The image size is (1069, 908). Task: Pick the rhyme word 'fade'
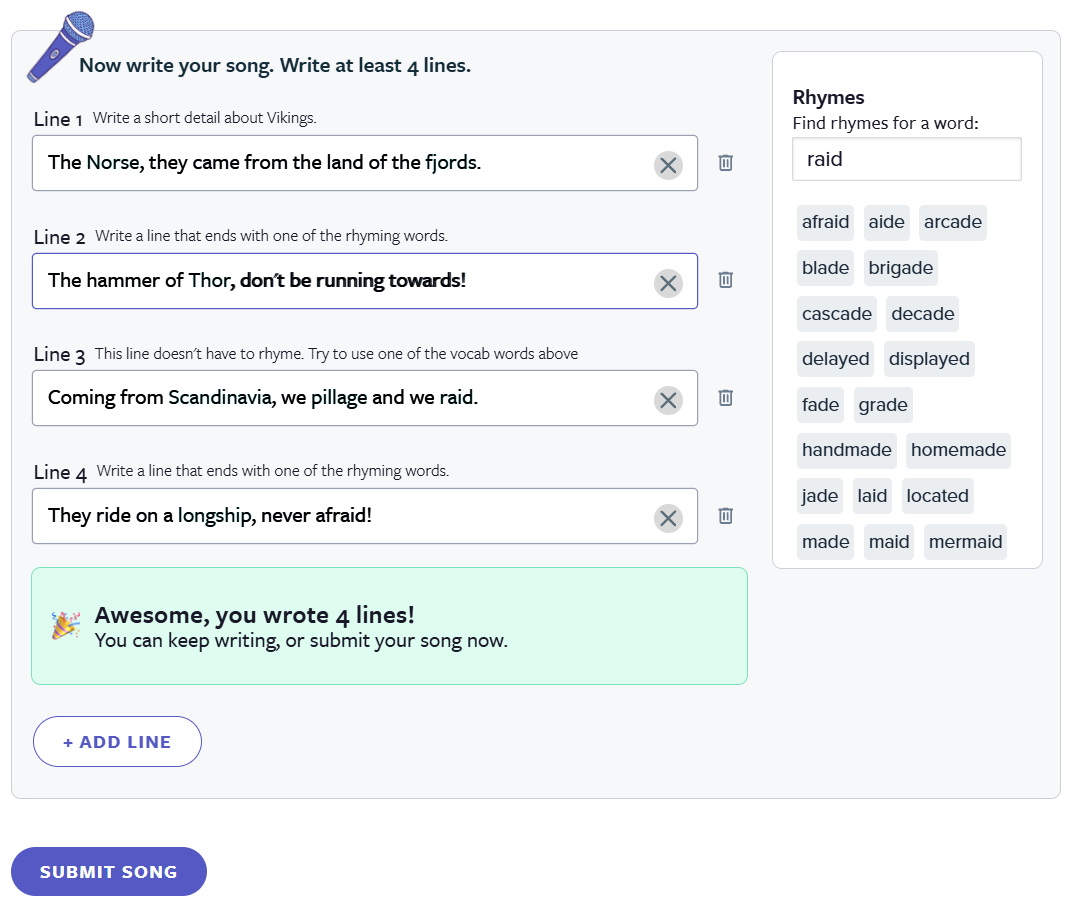point(821,405)
